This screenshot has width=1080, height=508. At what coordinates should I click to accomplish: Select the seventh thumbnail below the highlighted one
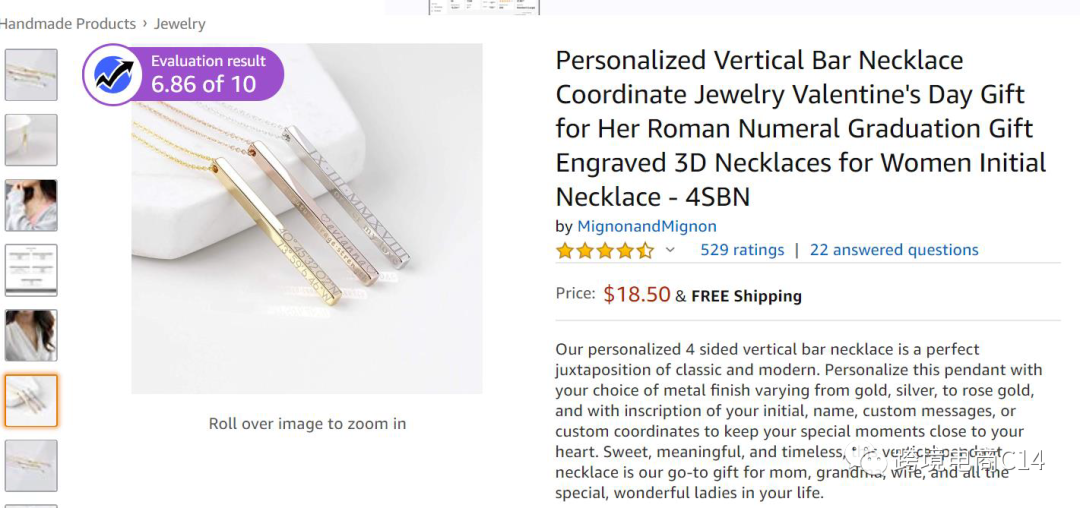(31, 465)
